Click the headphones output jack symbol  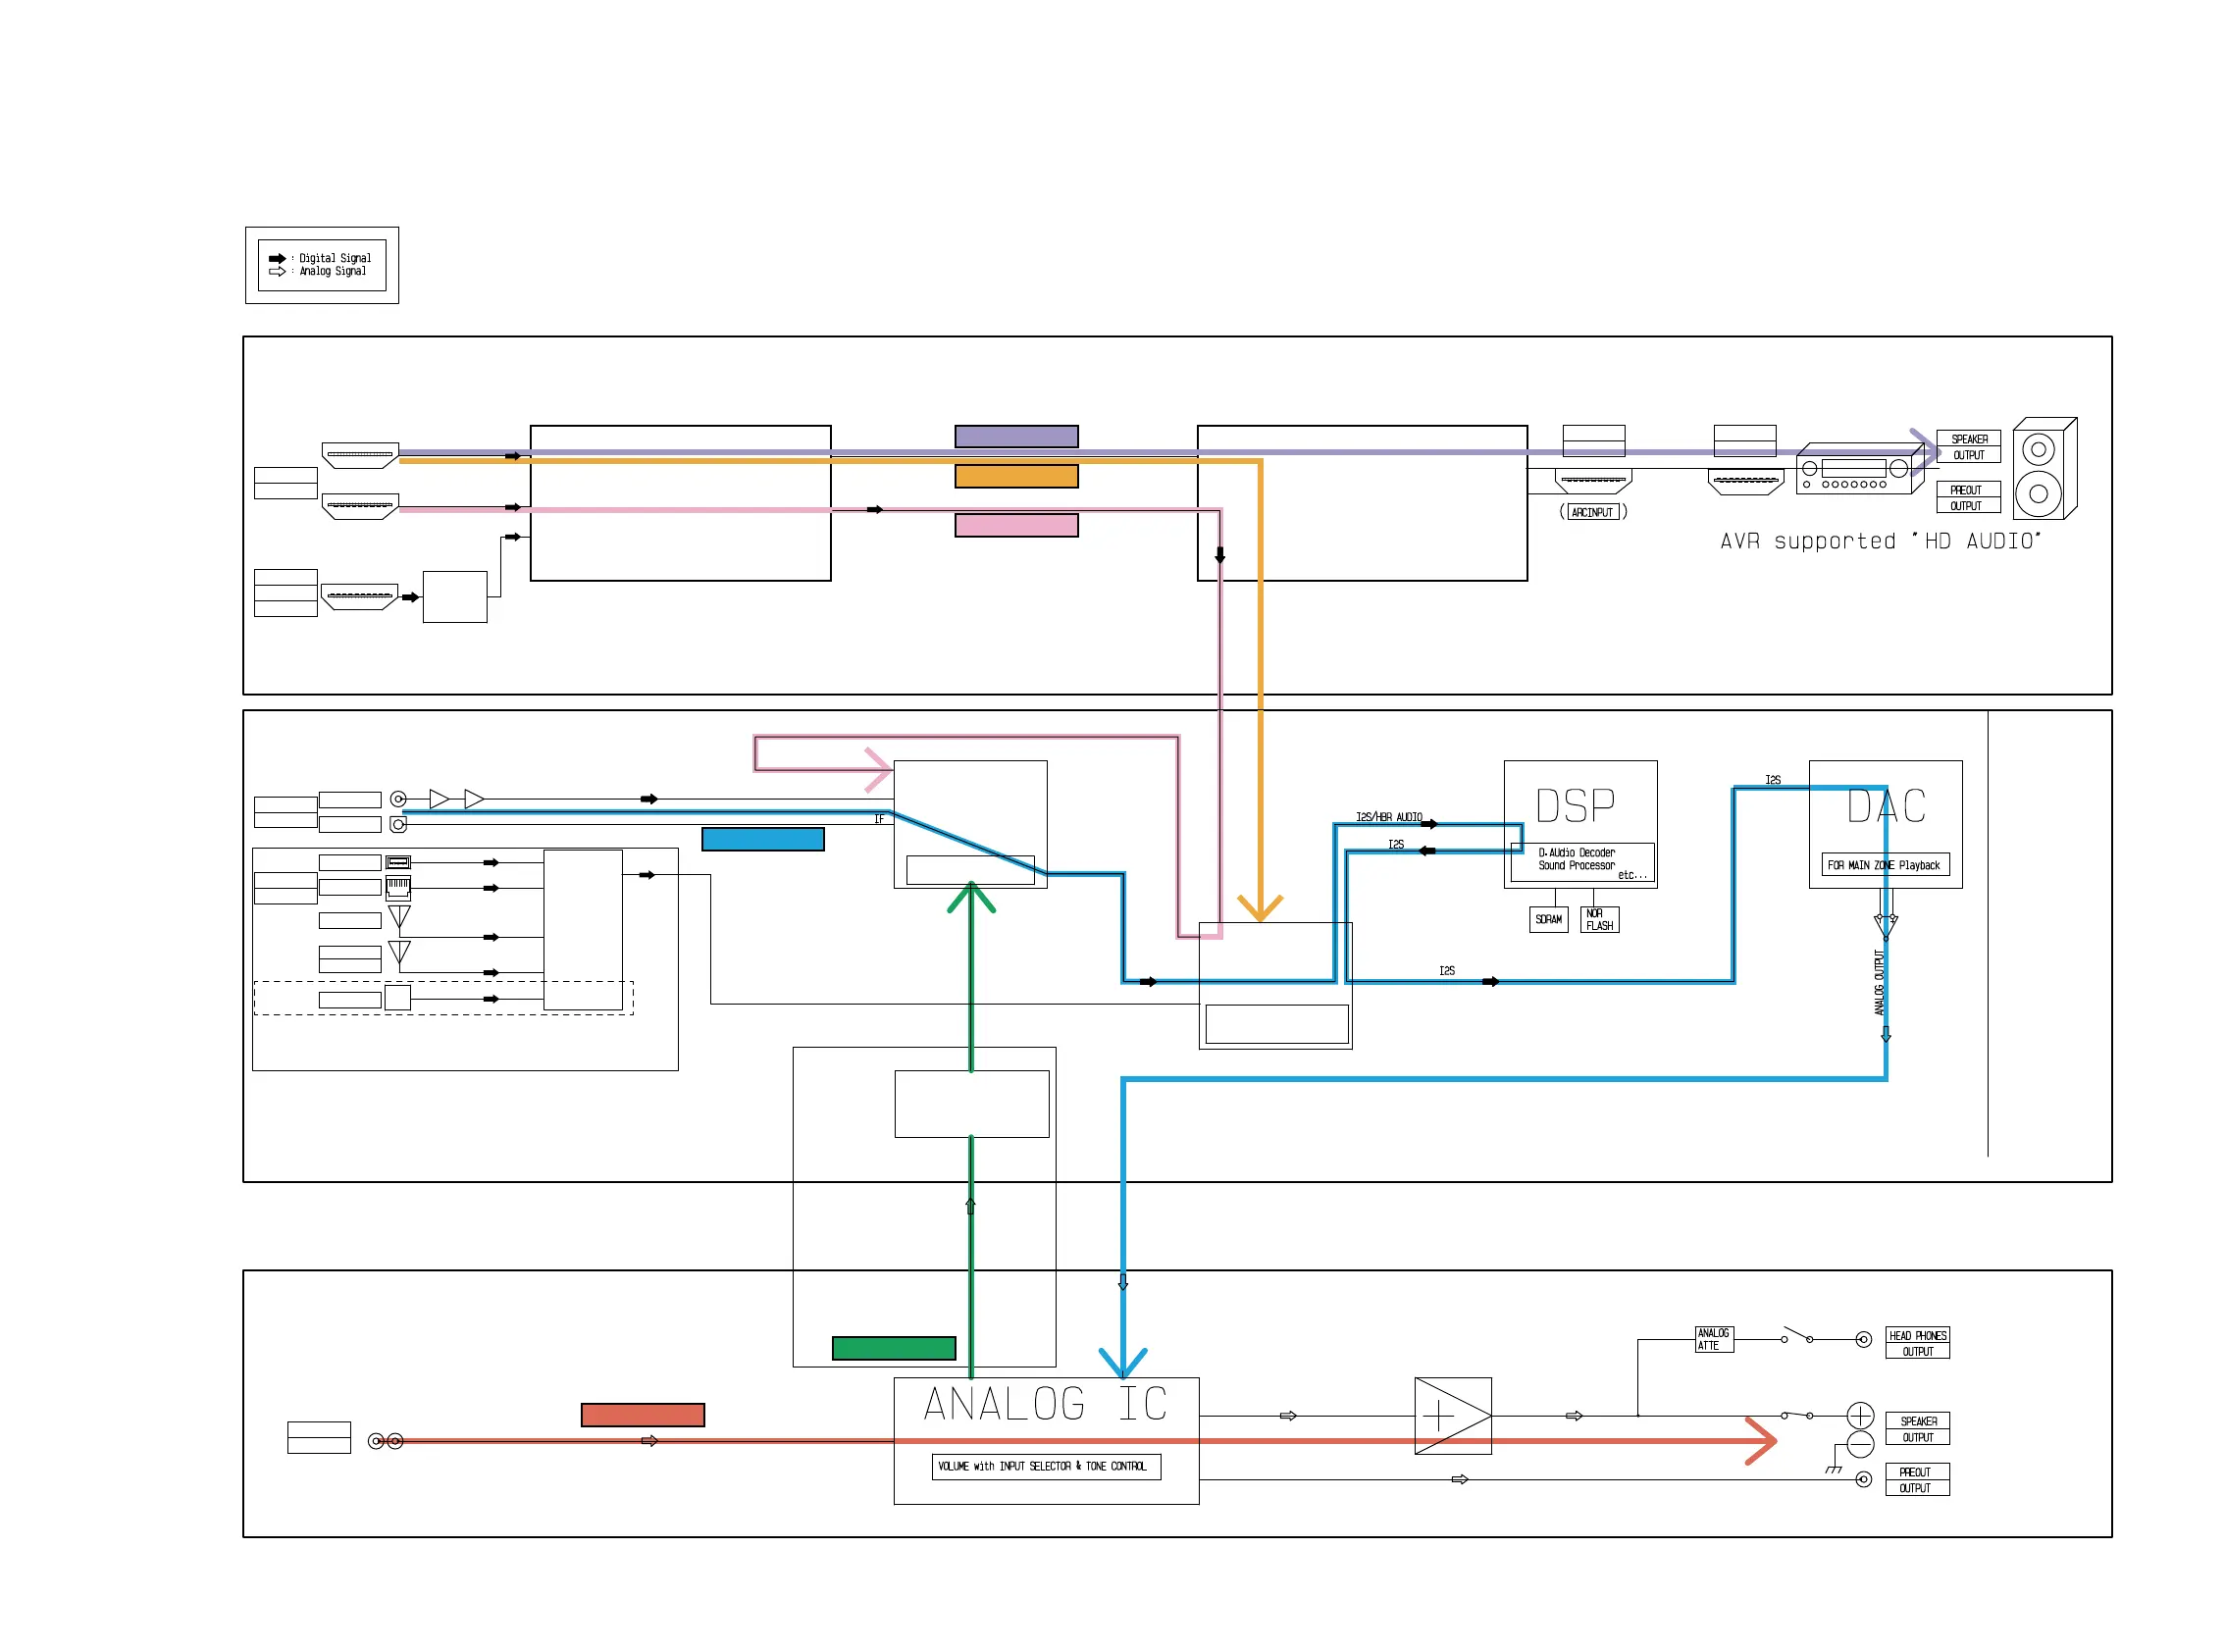[1862, 1340]
